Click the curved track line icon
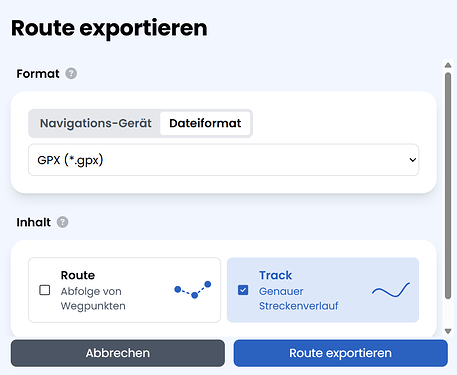457x375 pixels. point(391,290)
